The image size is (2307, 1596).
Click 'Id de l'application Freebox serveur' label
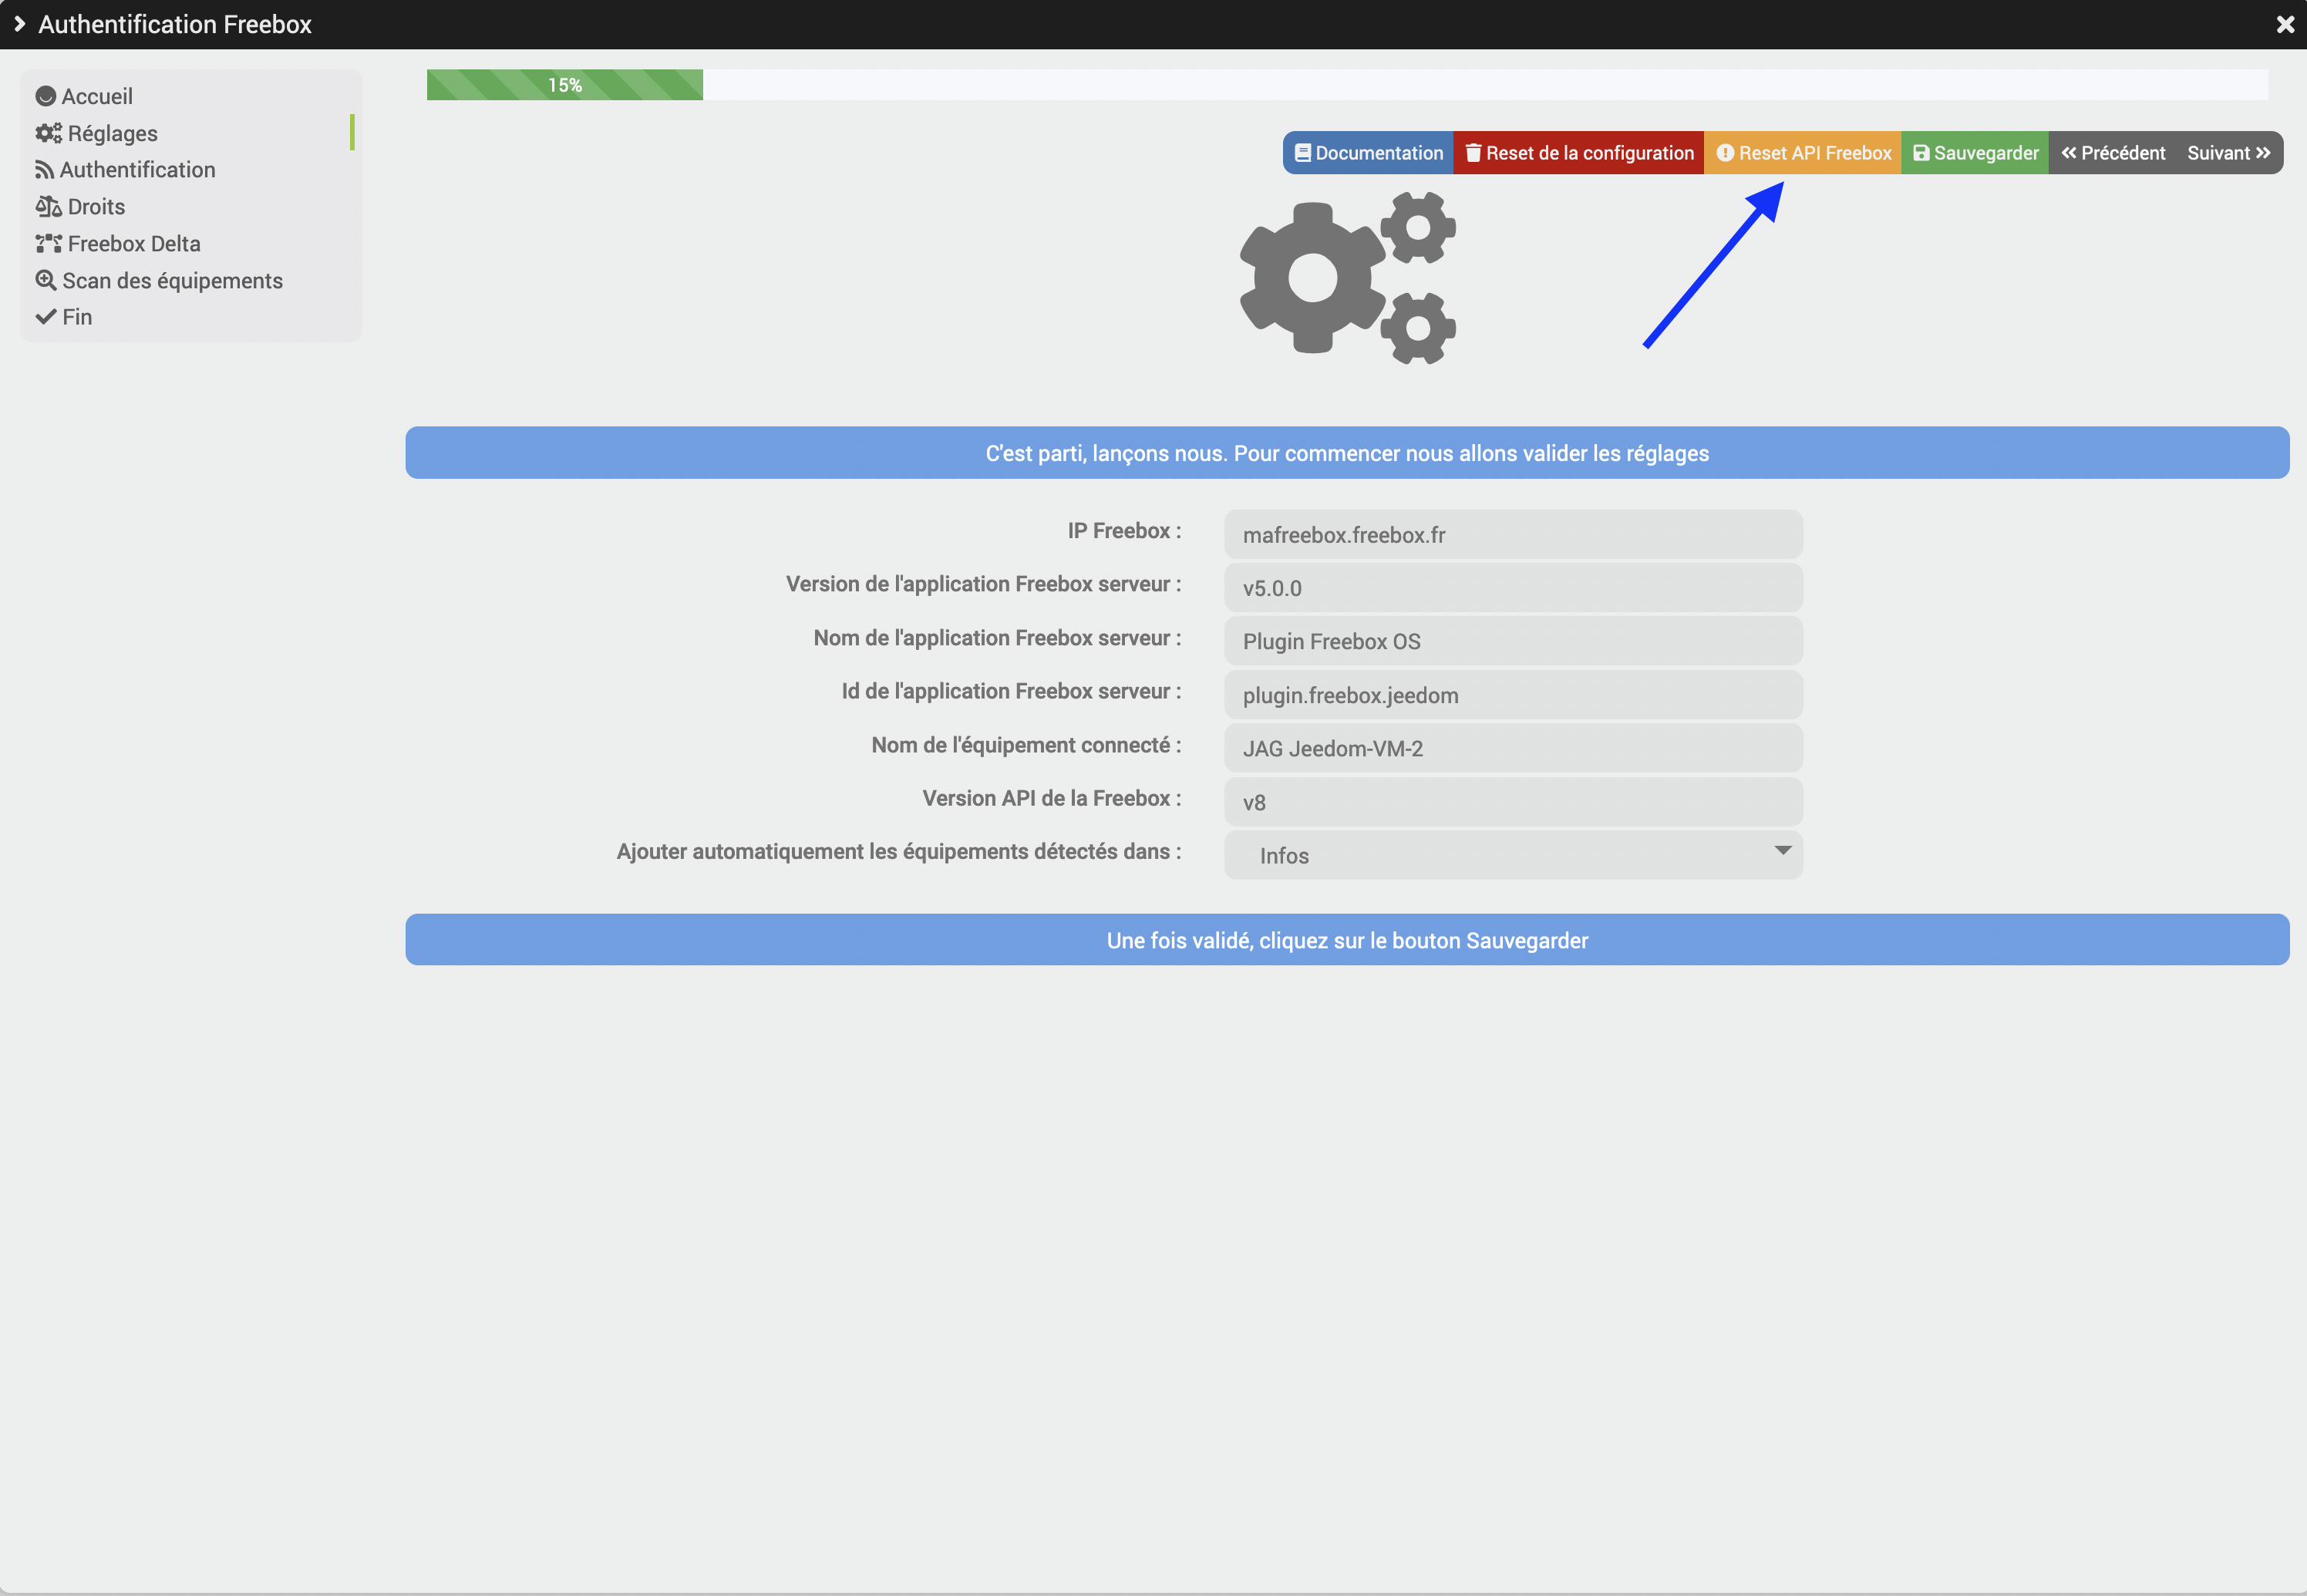[x=1011, y=691]
